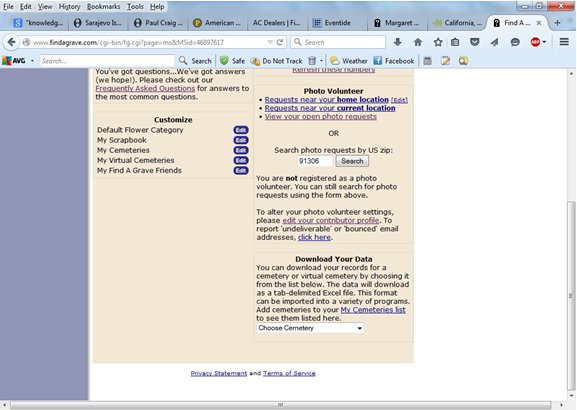Open edit your contributor profile link
This screenshot has height=410, width=577.
(x=331, y=220)
